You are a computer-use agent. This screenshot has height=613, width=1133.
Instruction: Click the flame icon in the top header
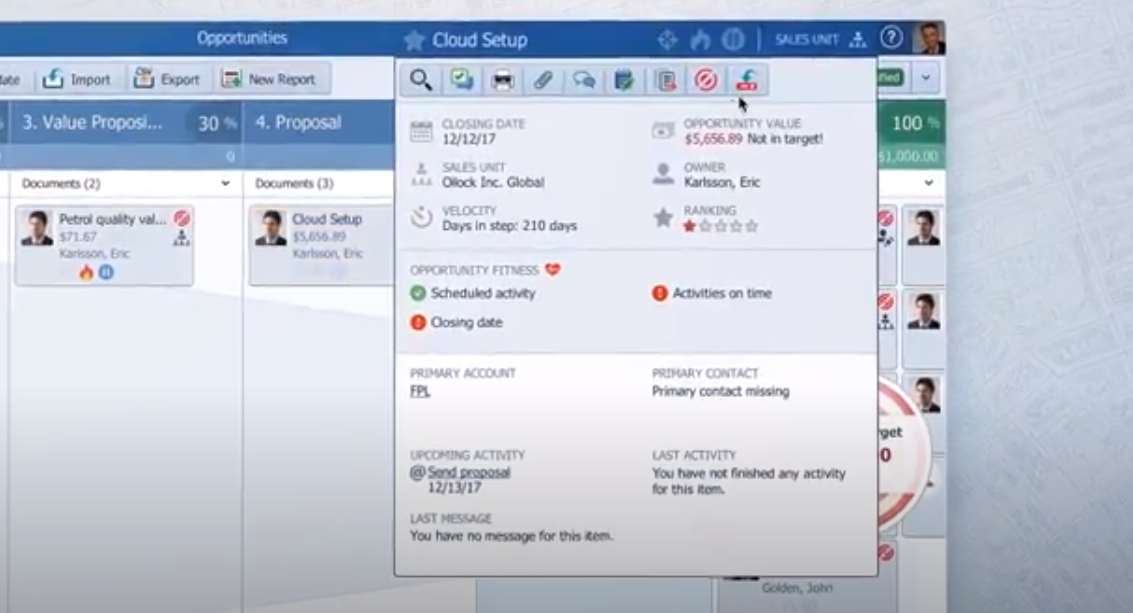click(700, 38)
